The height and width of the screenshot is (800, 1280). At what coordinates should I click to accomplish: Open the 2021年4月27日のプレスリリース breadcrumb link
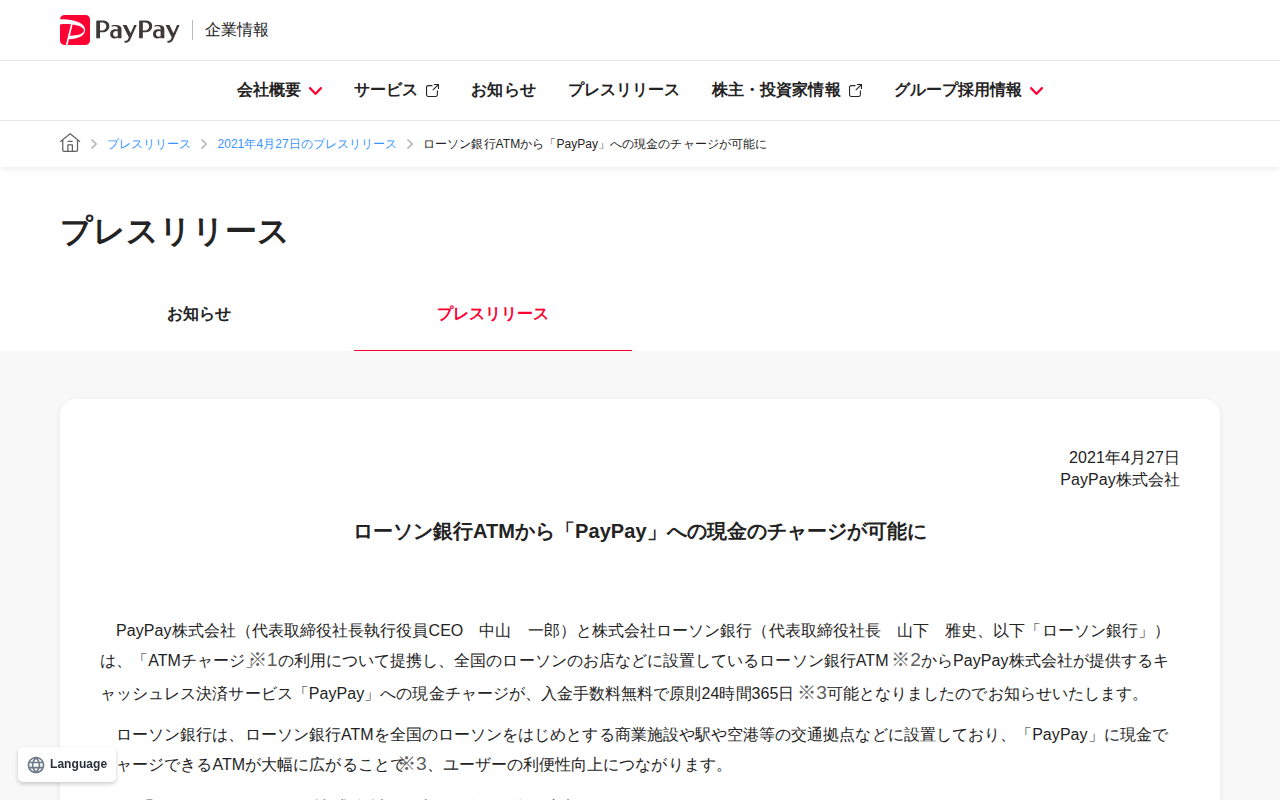click(307, 144)
